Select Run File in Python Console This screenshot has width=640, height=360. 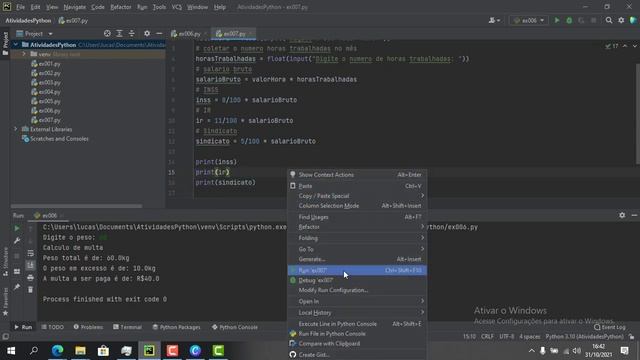point(357,334)
